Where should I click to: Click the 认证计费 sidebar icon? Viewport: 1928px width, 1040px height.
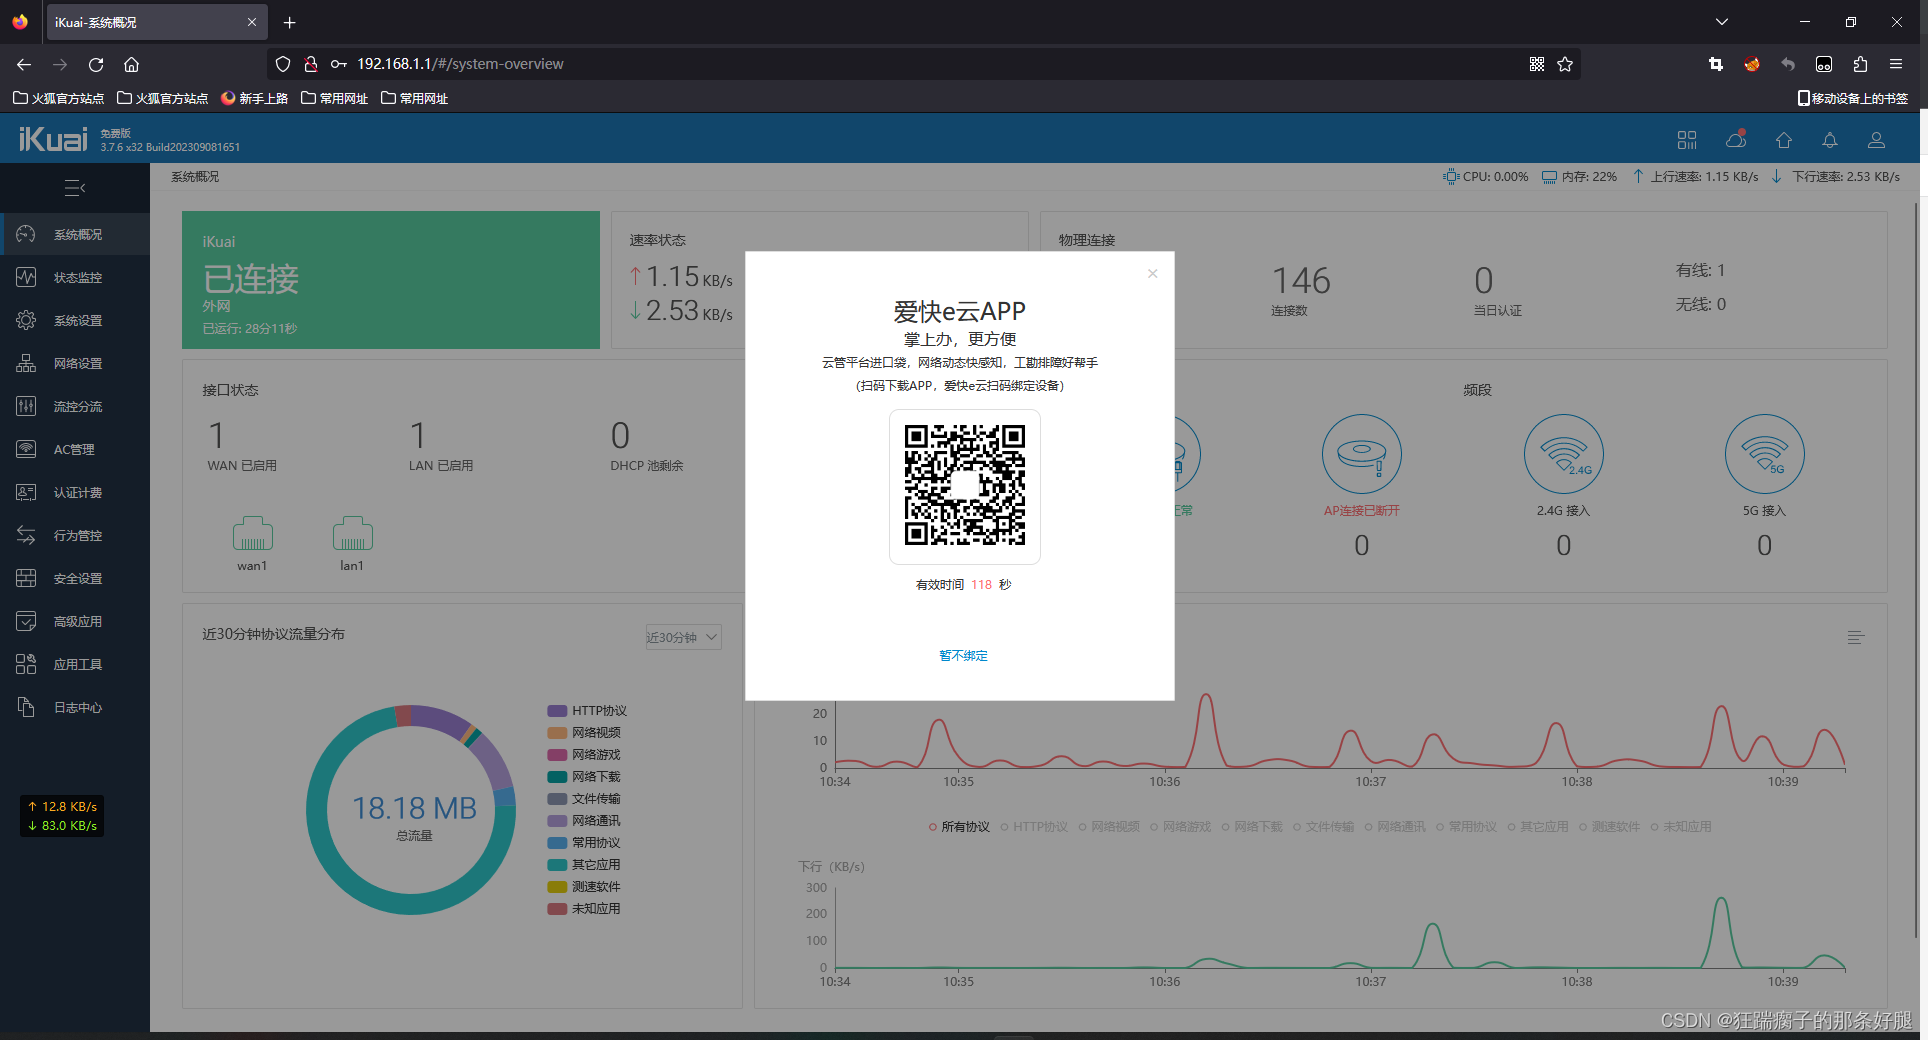(26, 492)
